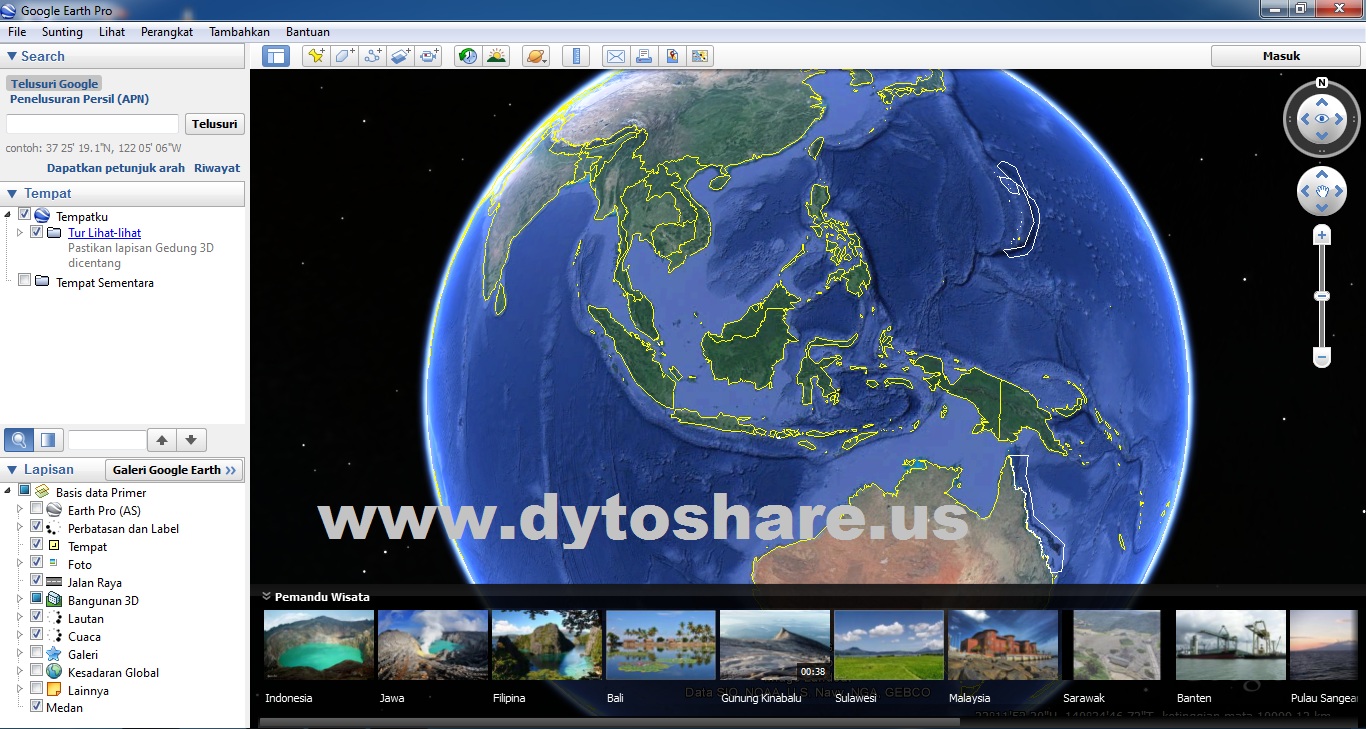Toggle the Tempatku checkbox
The height and width of the screenshot is (729, 1368).
point(24,215)
